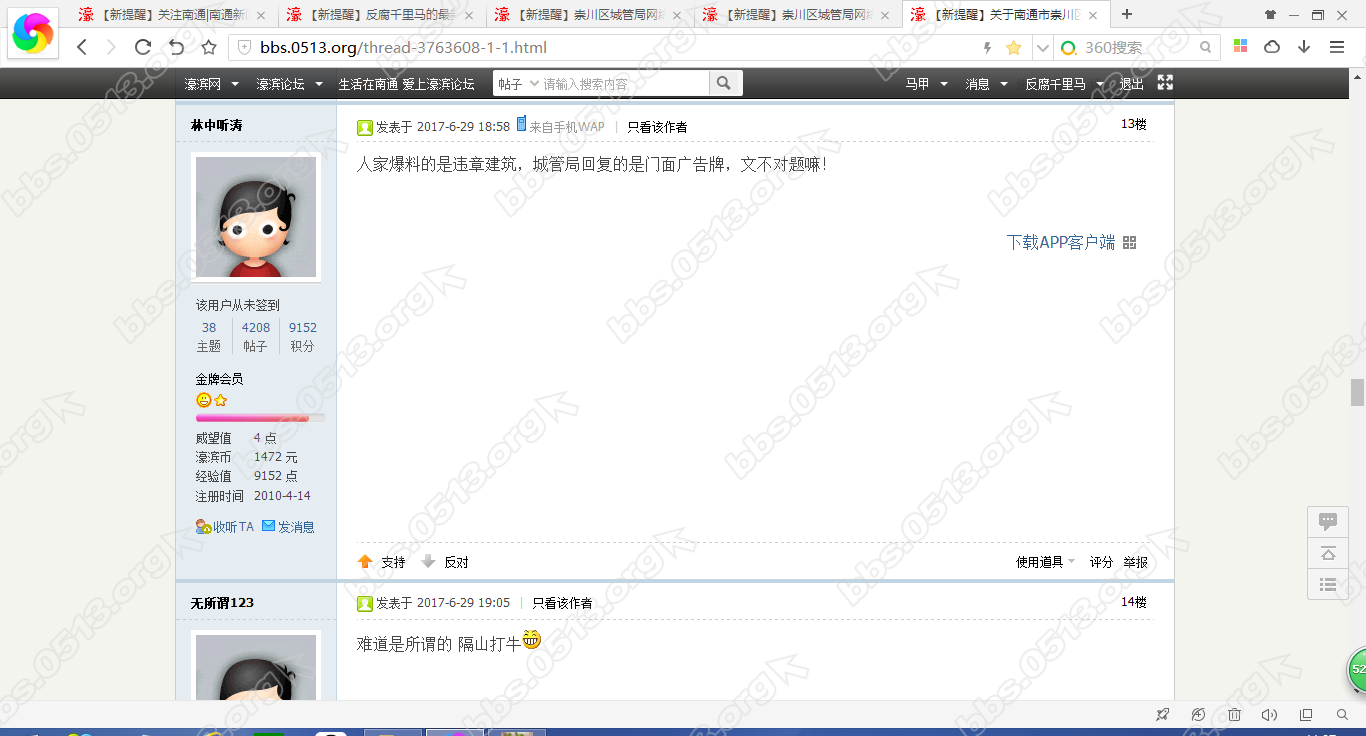Click the bookmark star outline icon
Screen dimensions: 1366x736
point(209,47)
